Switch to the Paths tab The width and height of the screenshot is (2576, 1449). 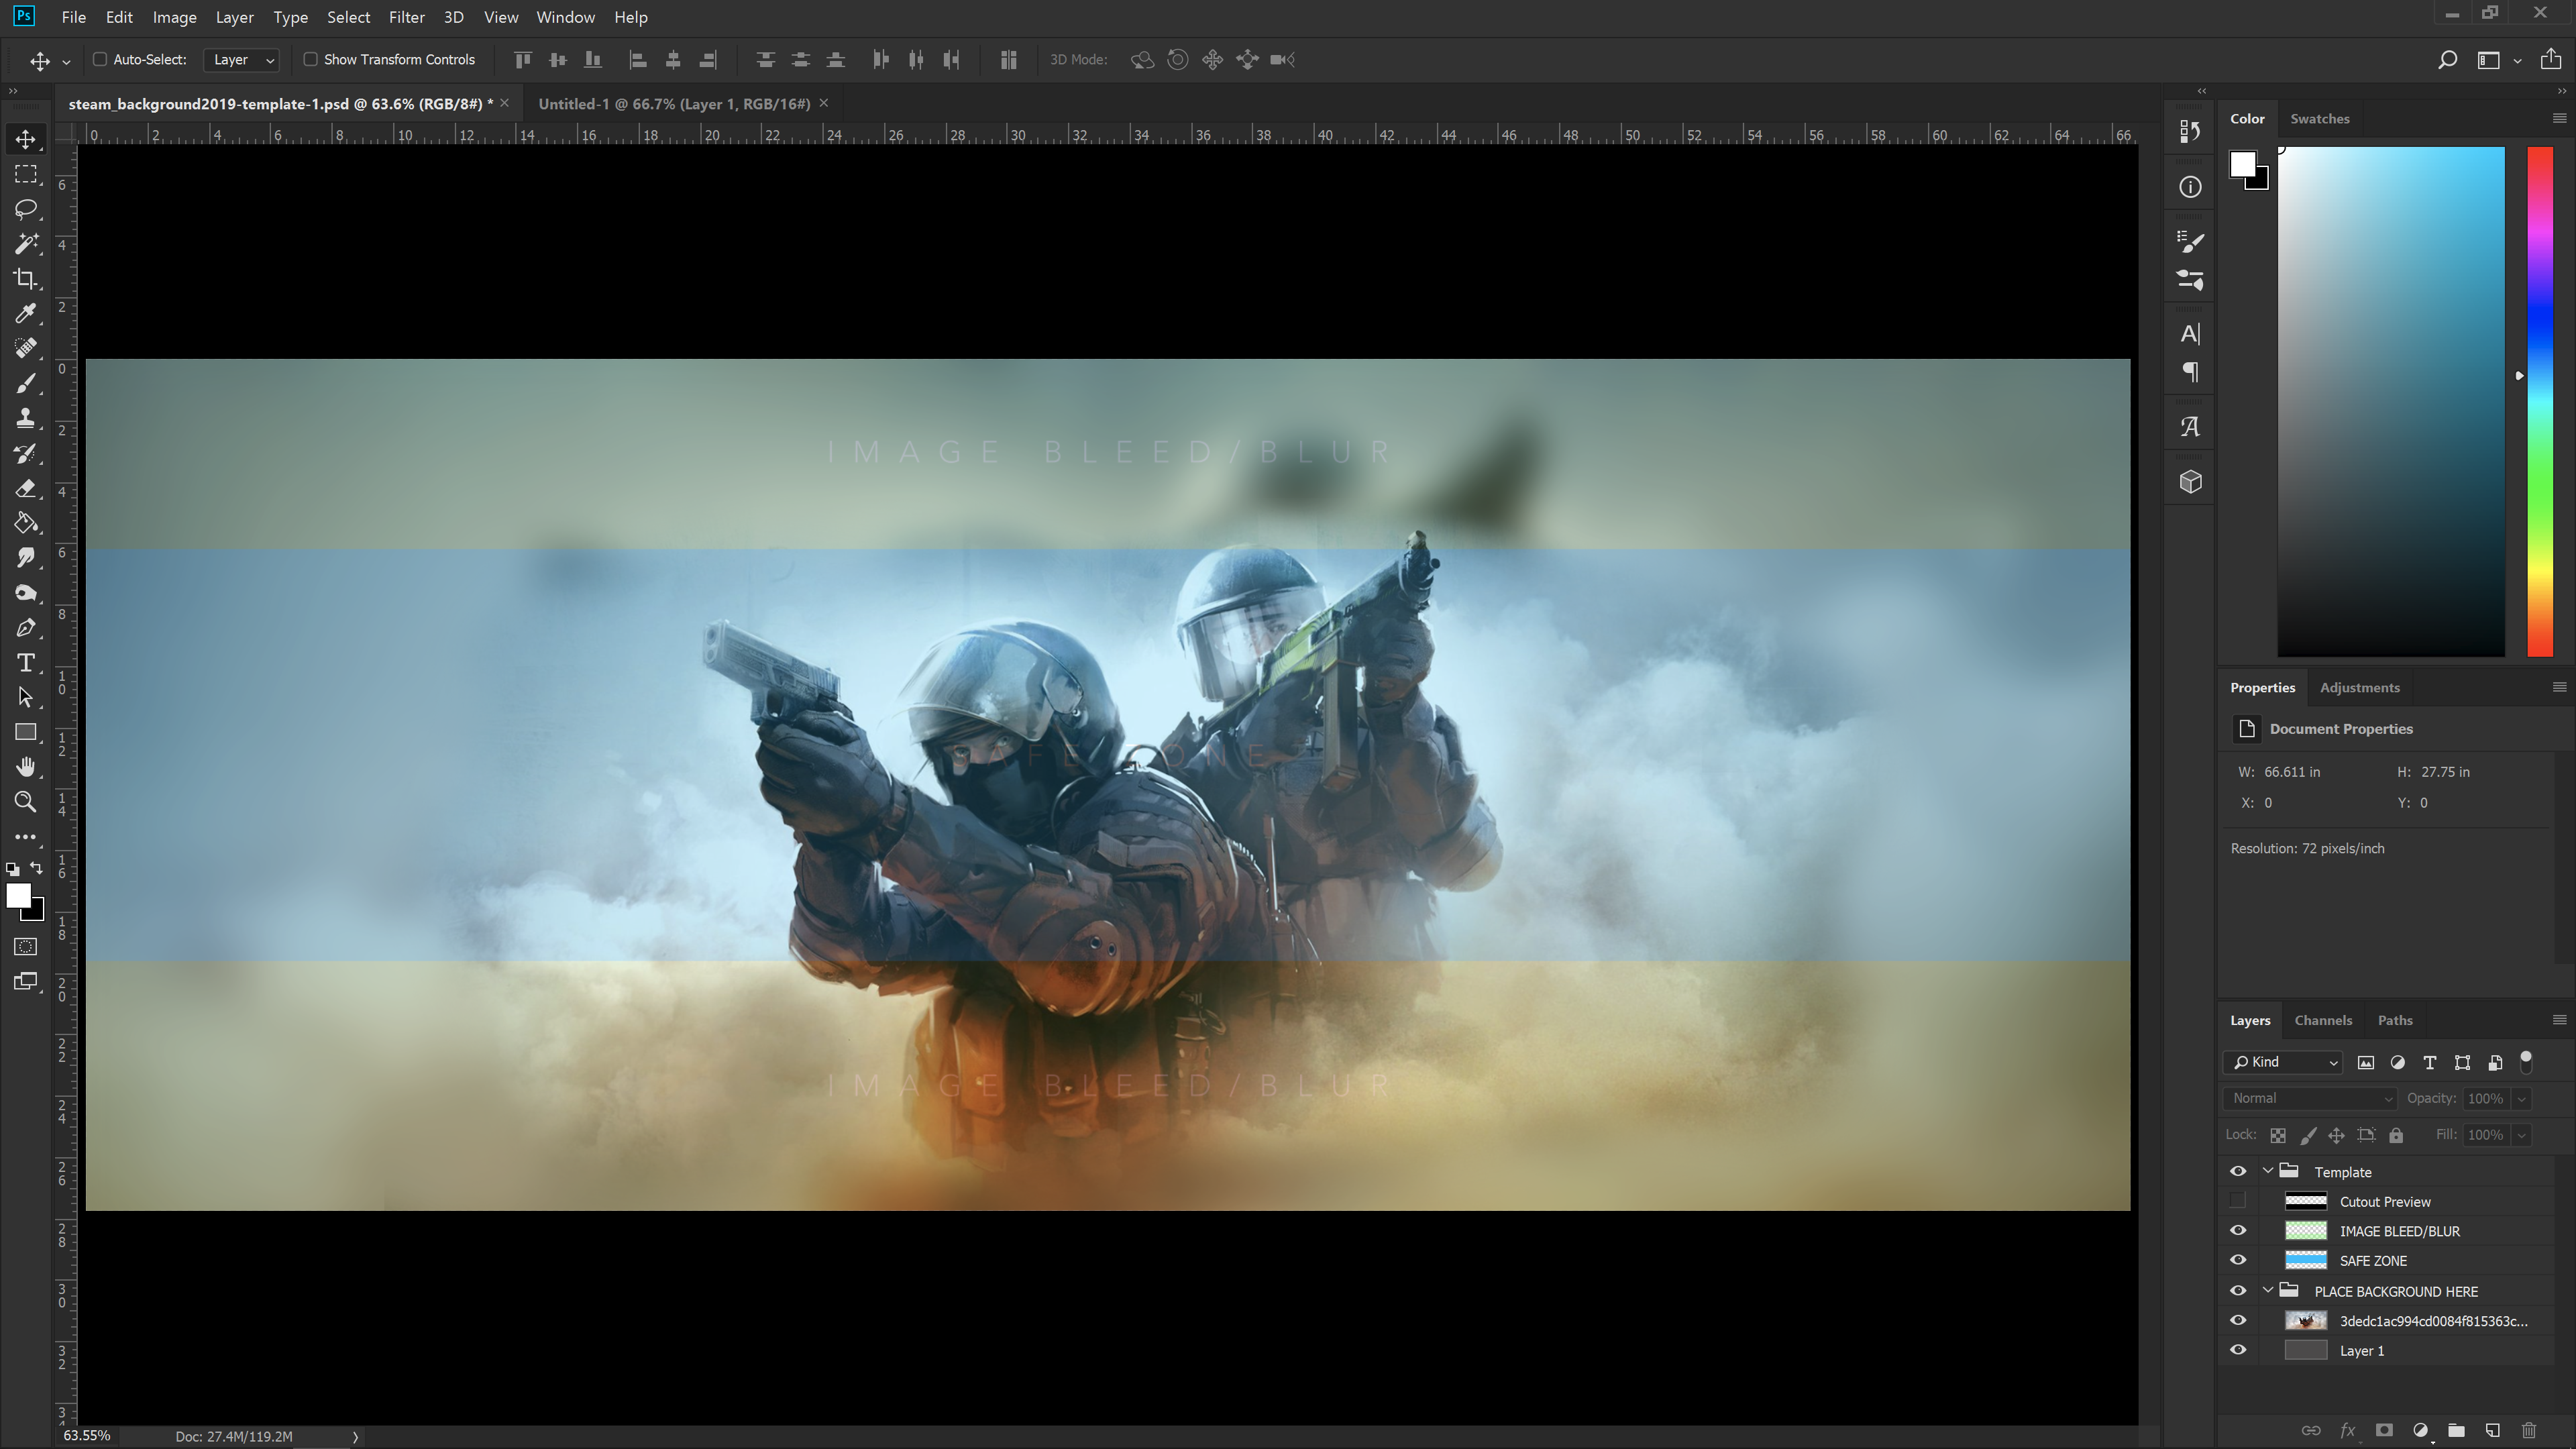coord(2394,1020)
